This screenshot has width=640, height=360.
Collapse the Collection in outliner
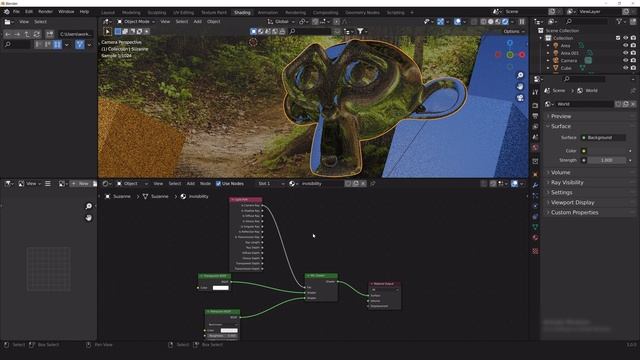pyautogui.click(x=541, y=38)
